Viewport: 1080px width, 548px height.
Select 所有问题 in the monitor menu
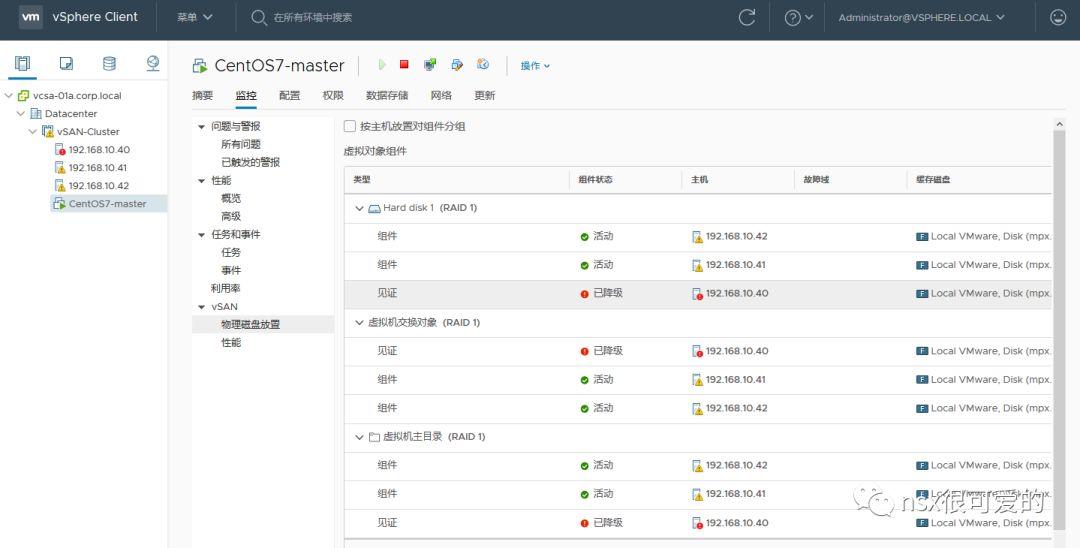241,145
